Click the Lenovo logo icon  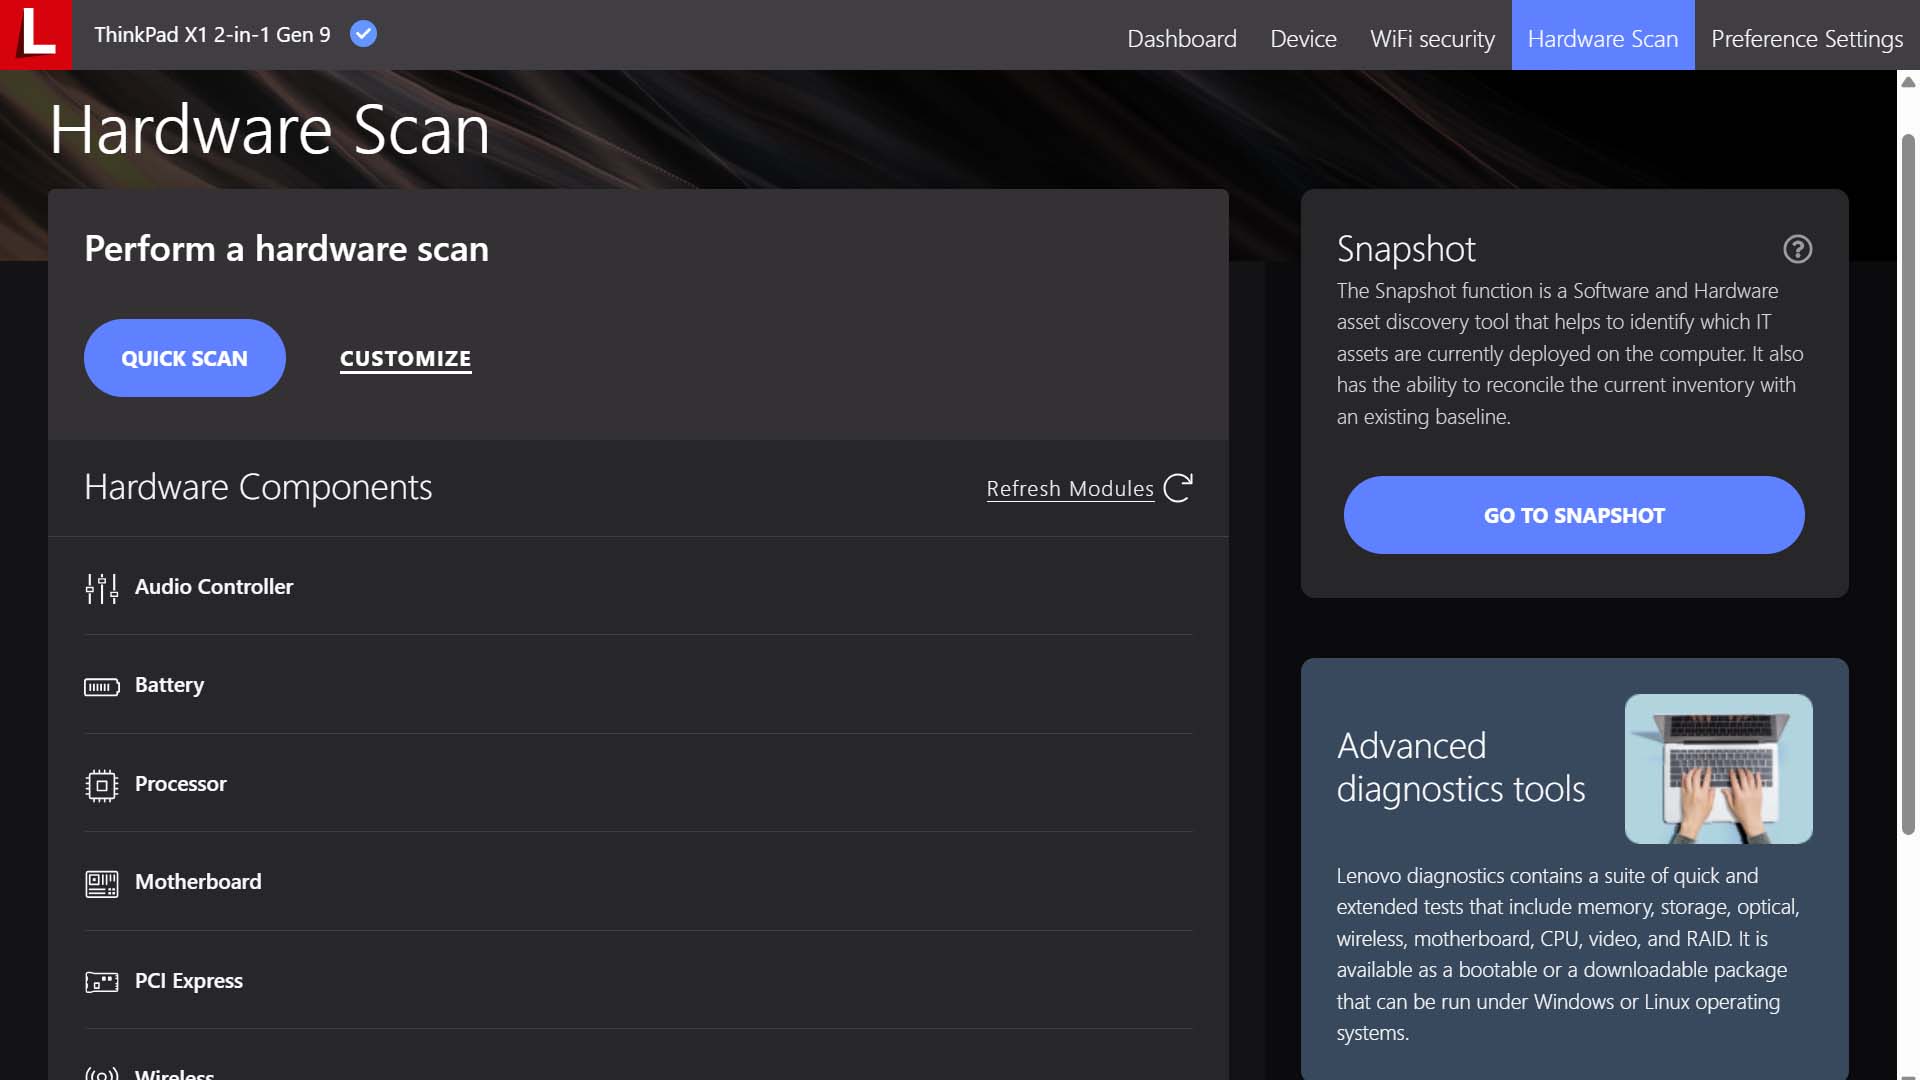tap(36, 34)
